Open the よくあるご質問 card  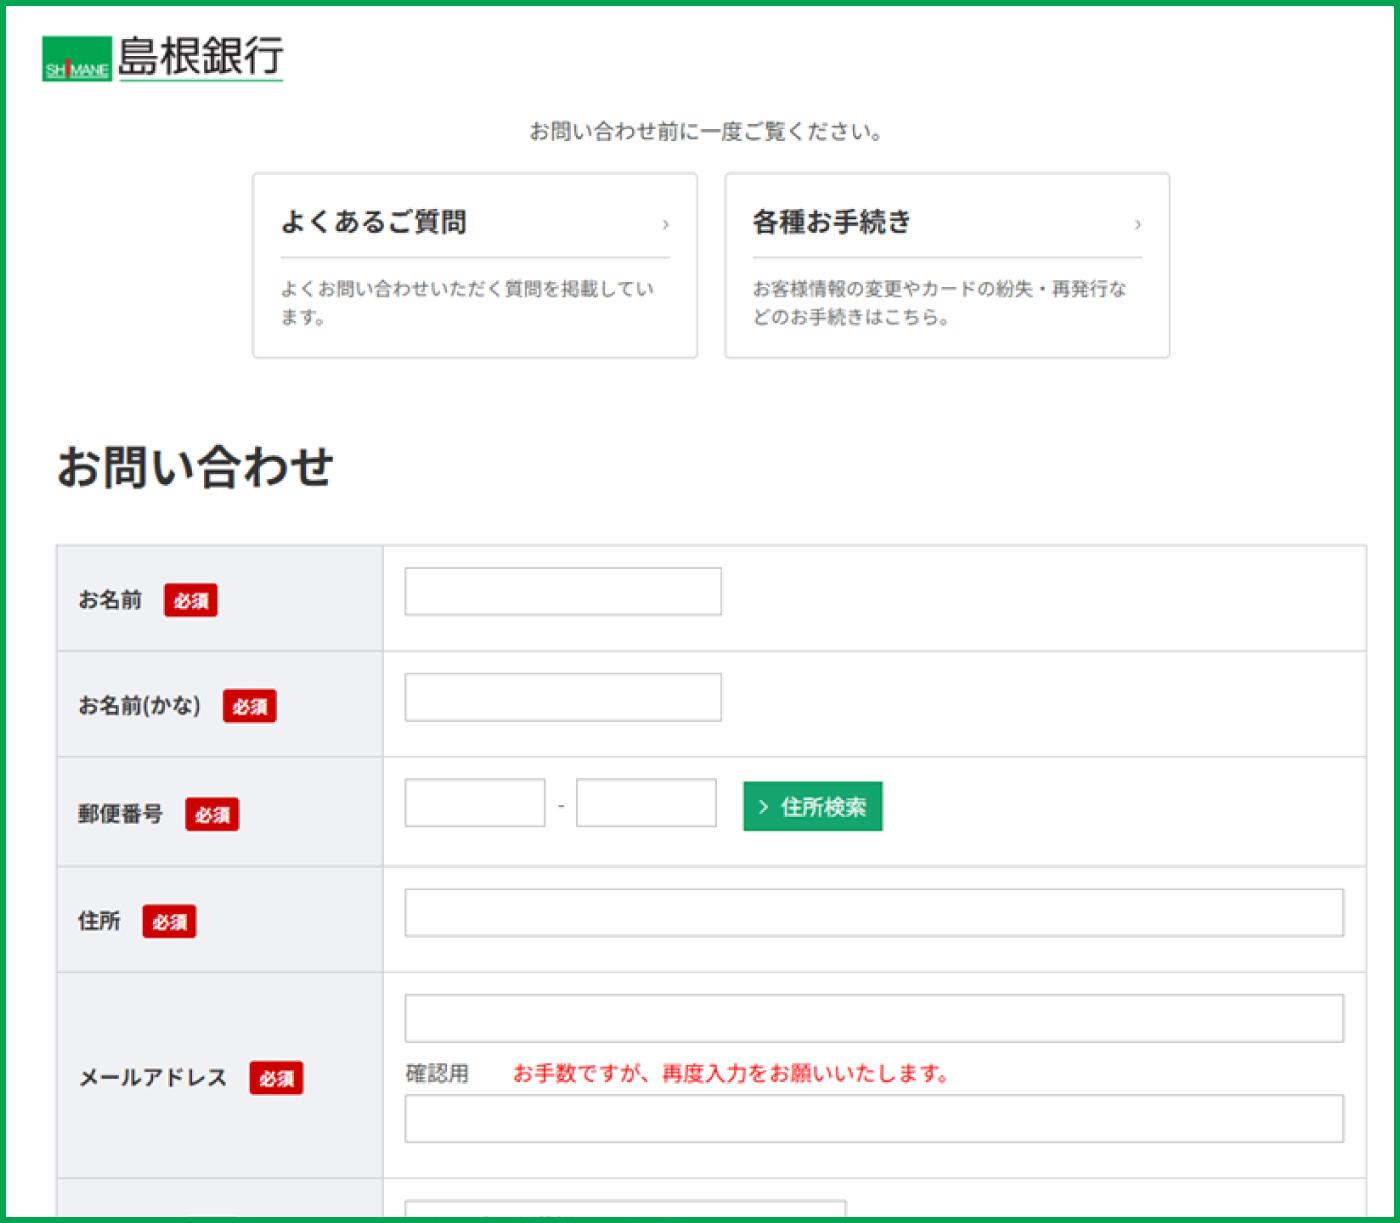475,265
